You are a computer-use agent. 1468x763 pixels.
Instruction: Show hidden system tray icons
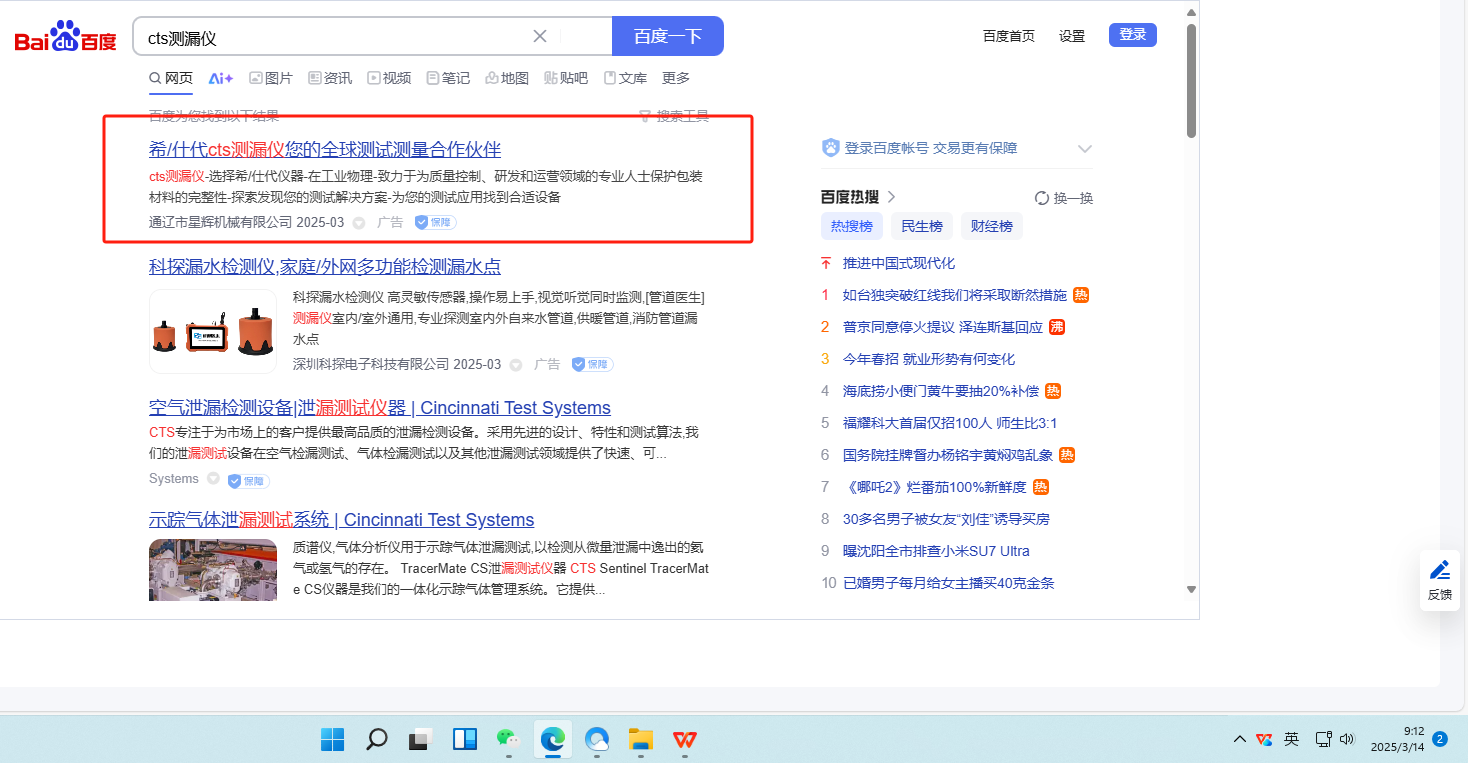pyautogui.click(x=1239, y=739)
